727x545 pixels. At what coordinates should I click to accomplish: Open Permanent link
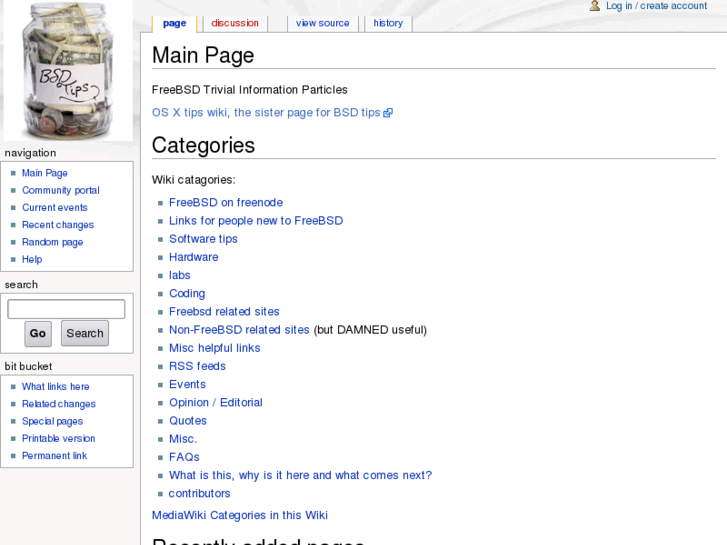pos(54,455)
